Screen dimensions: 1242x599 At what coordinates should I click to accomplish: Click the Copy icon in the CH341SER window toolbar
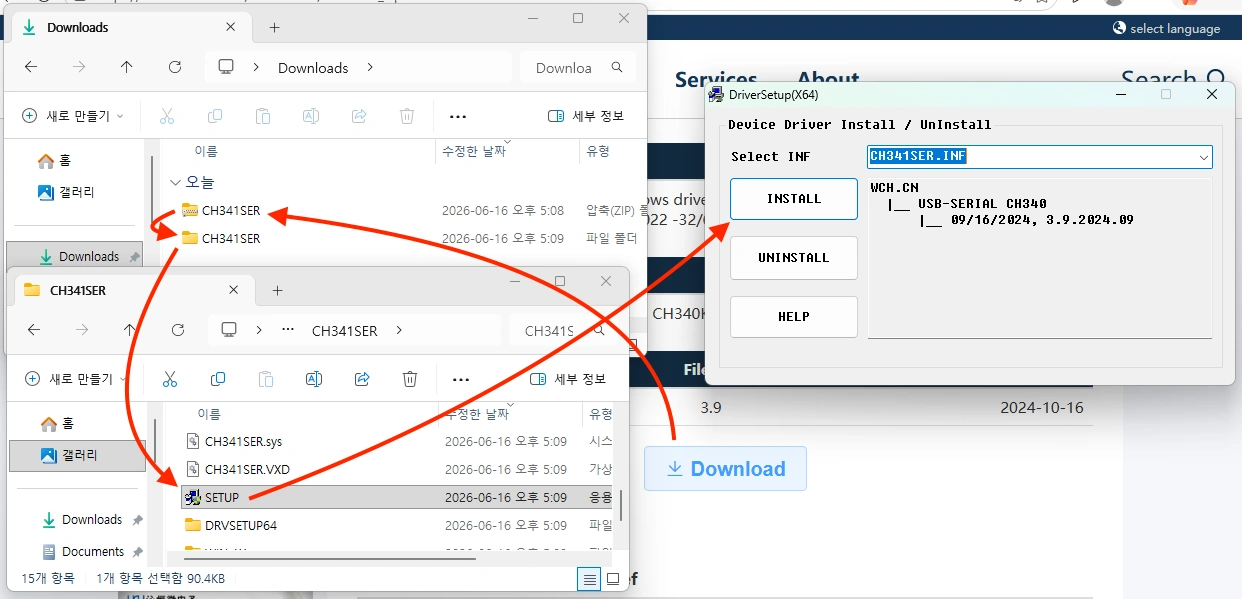pos(218,379)
